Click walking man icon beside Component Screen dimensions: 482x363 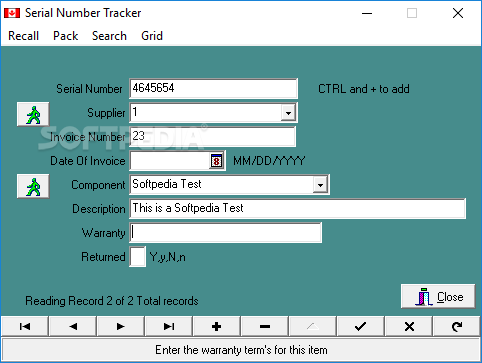click(x=33, y=186)
